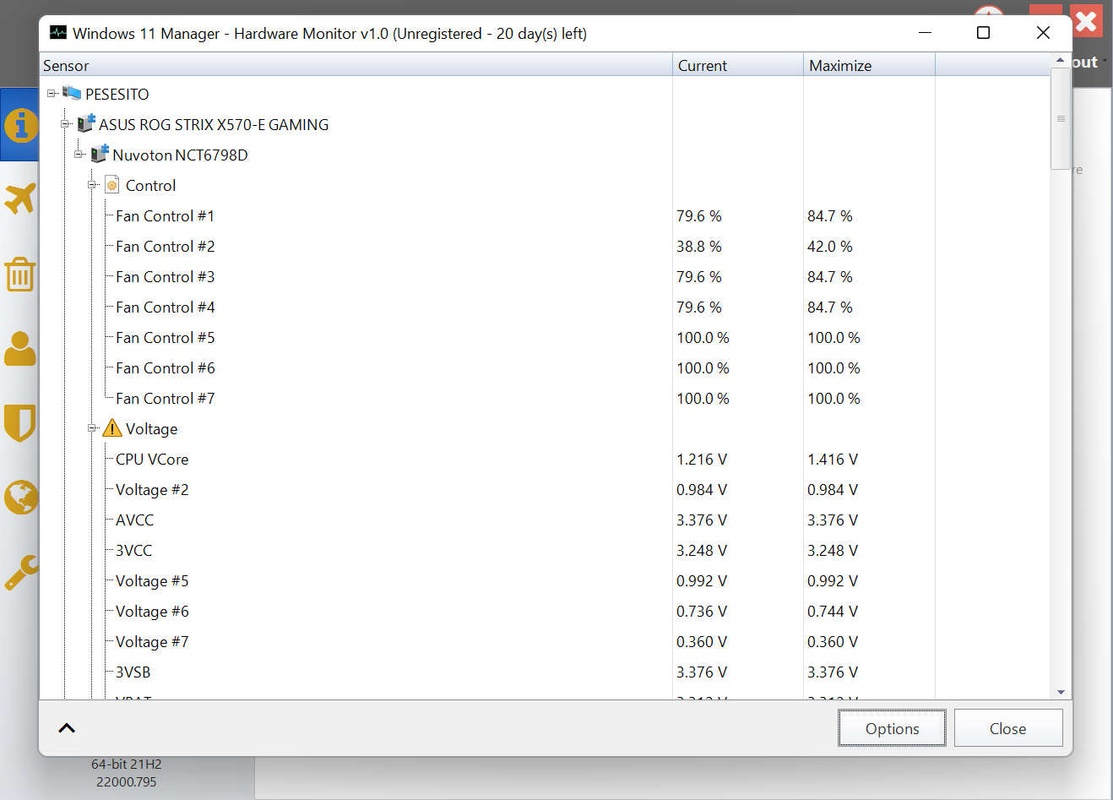The height and width of the screenshot is (800, 1113).
Task: Open the Misc. Utilities wrench sidebar icon
Action: (x=20, y=572)
